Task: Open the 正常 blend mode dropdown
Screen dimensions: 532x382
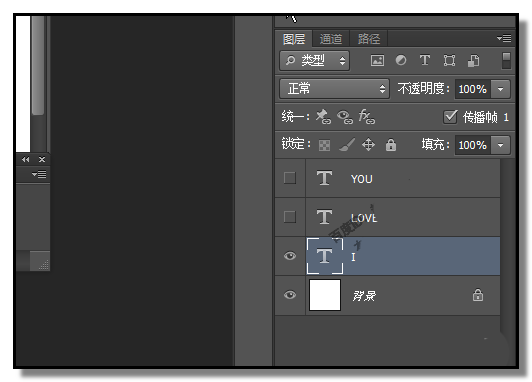Action: 334,89
